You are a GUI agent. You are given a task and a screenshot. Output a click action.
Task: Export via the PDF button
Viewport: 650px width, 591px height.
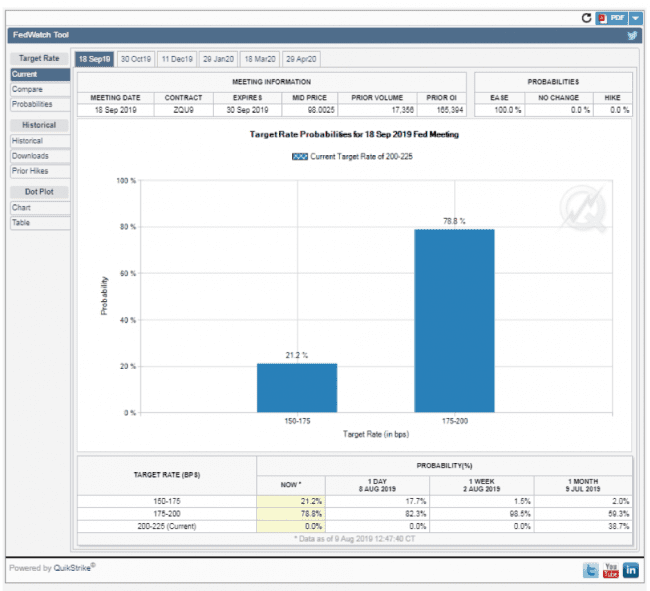pyautogui.click(x=612, y=18)
